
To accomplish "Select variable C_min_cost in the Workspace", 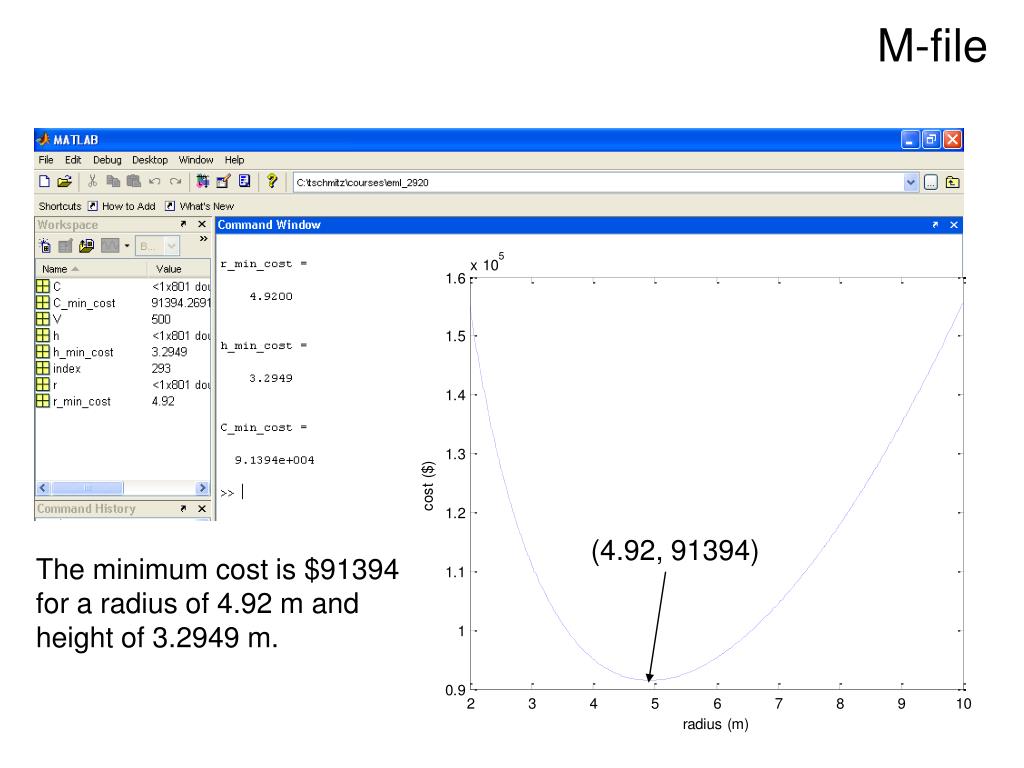I will 84,303.
